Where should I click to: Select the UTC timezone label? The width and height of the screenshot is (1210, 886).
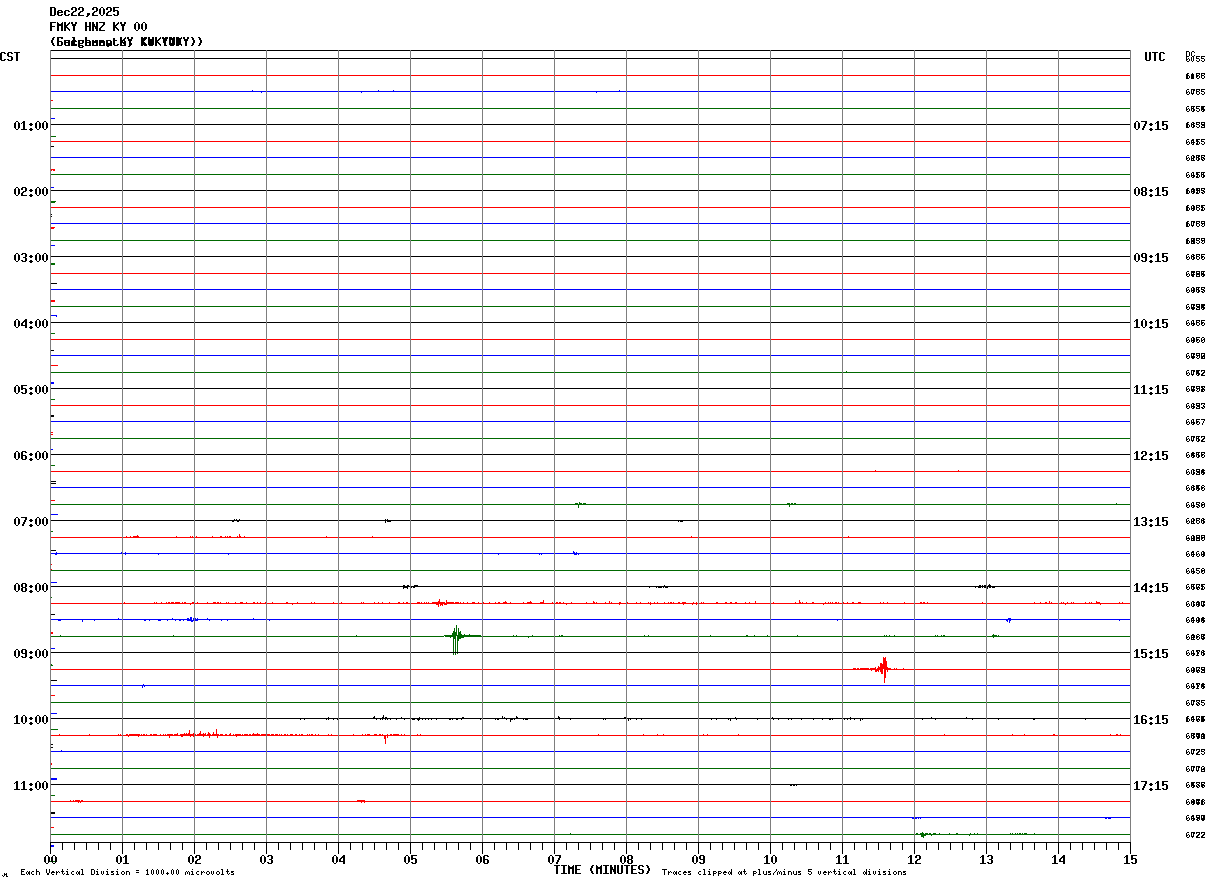[x=1155, y=57]
